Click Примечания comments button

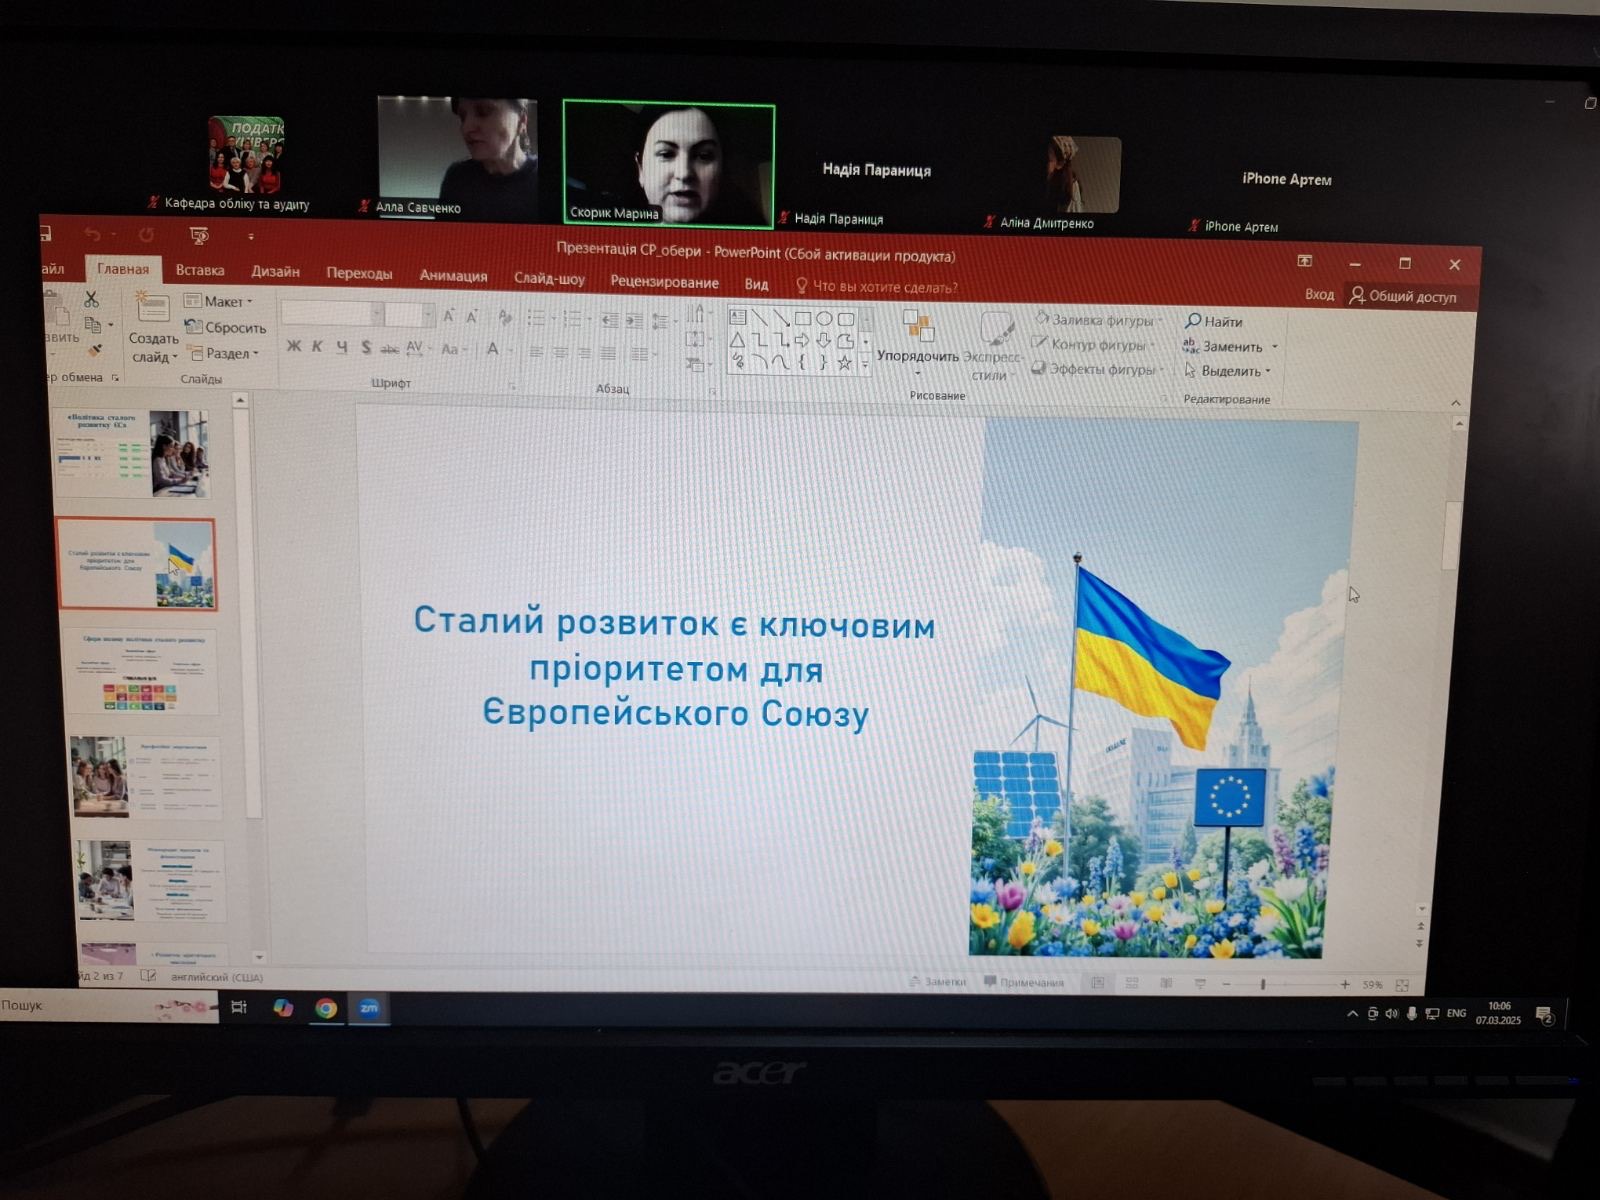coord(1024,983)
